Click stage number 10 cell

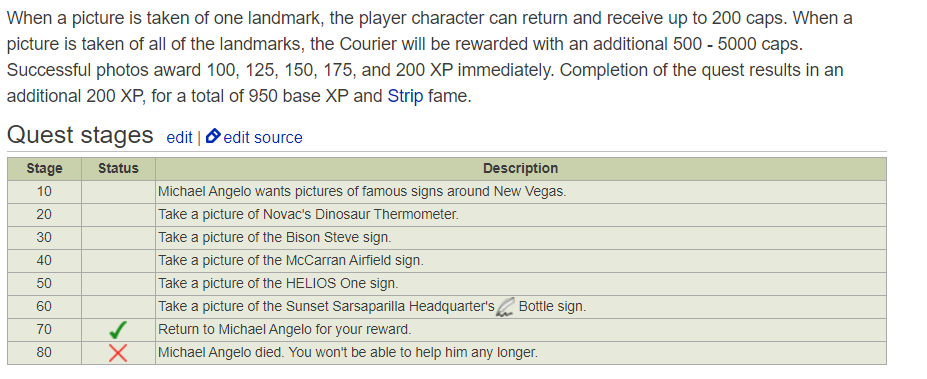[44, 192]
